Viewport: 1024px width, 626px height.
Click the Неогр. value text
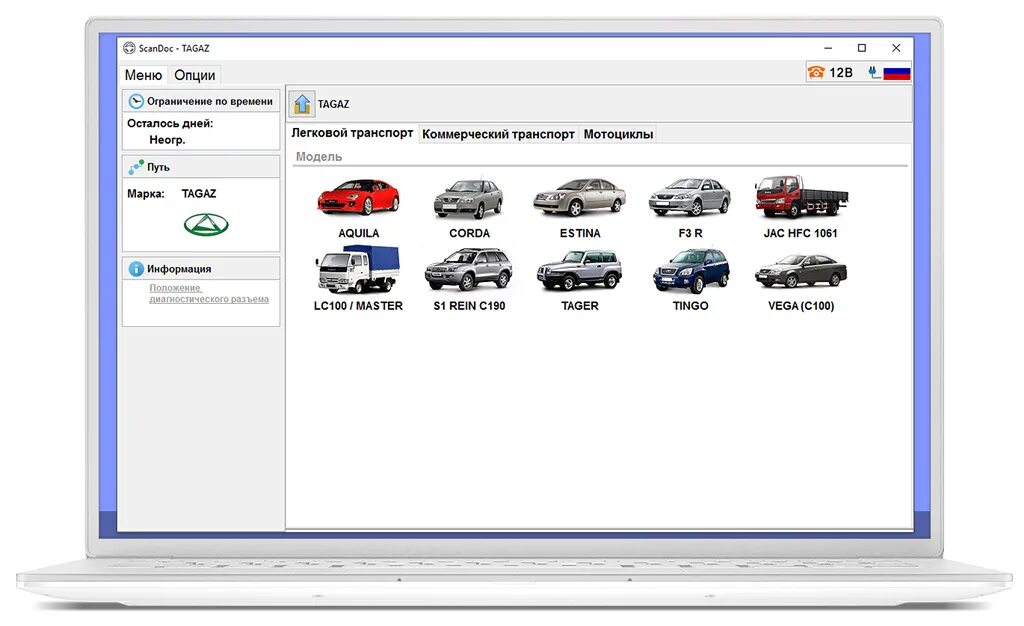[x=167, y=140]
